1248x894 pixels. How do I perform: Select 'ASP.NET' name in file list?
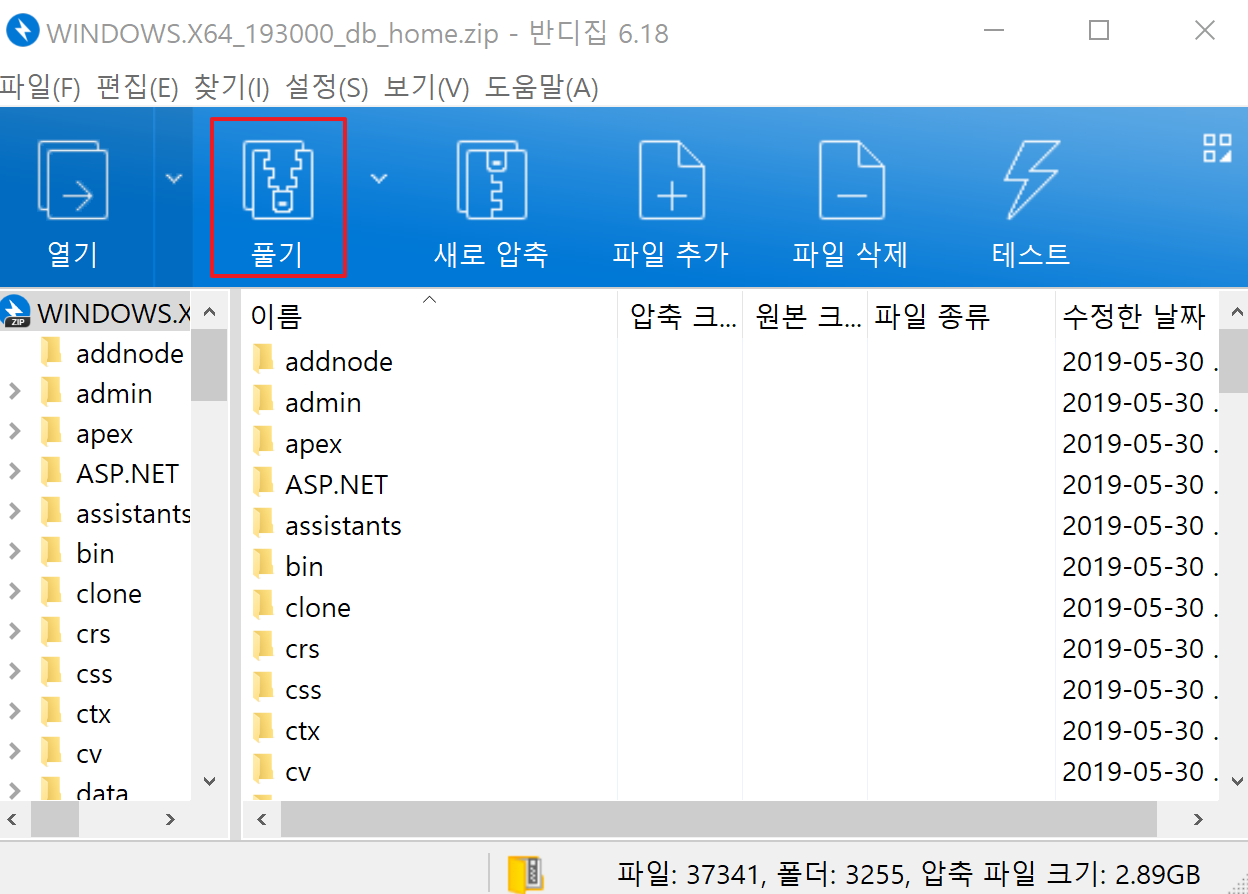(336, 484)
